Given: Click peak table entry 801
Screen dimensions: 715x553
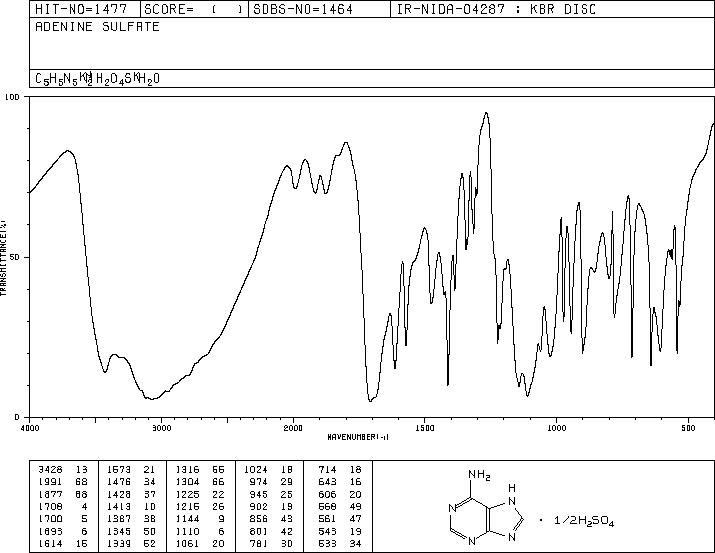Looking at the screenshot, I should (x=259, y=532).
